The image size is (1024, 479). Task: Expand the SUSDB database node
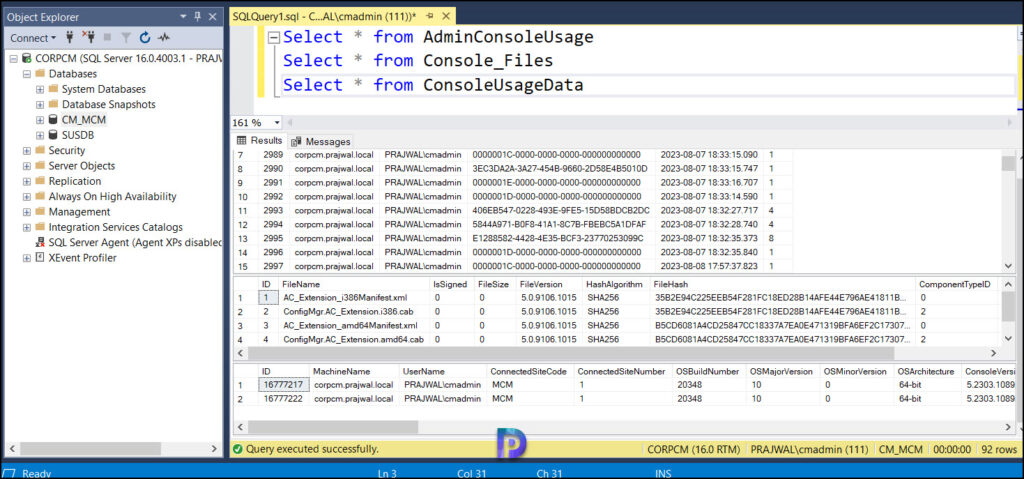coord(40,135)
